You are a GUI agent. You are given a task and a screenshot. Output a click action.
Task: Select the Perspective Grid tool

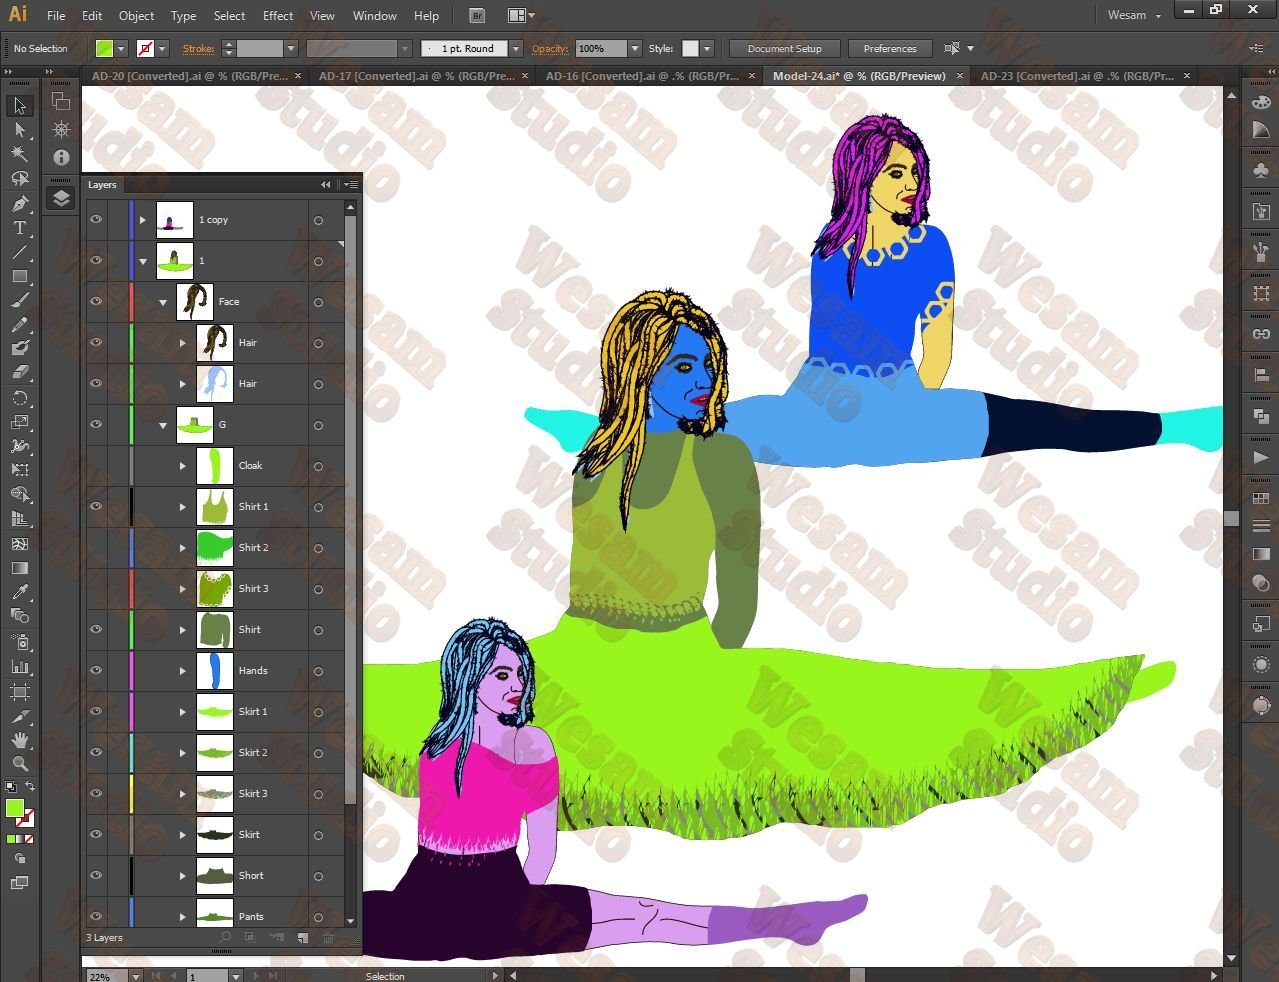tap(19, 519)
